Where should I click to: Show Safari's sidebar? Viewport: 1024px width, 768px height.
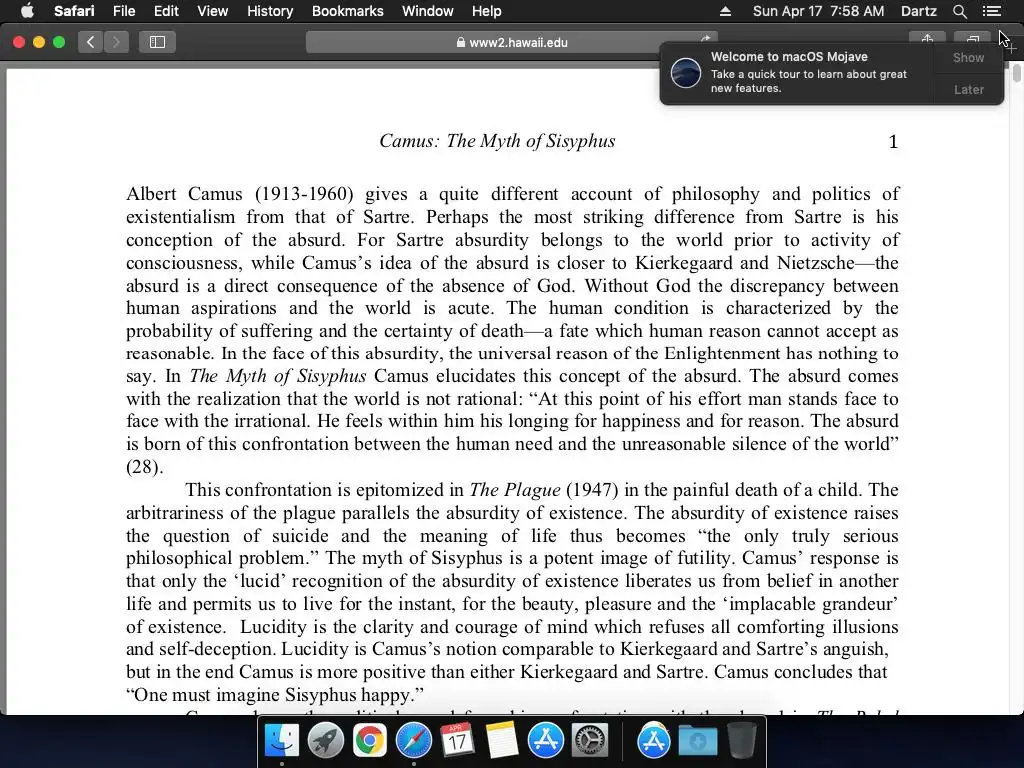[x=157, y=42]
